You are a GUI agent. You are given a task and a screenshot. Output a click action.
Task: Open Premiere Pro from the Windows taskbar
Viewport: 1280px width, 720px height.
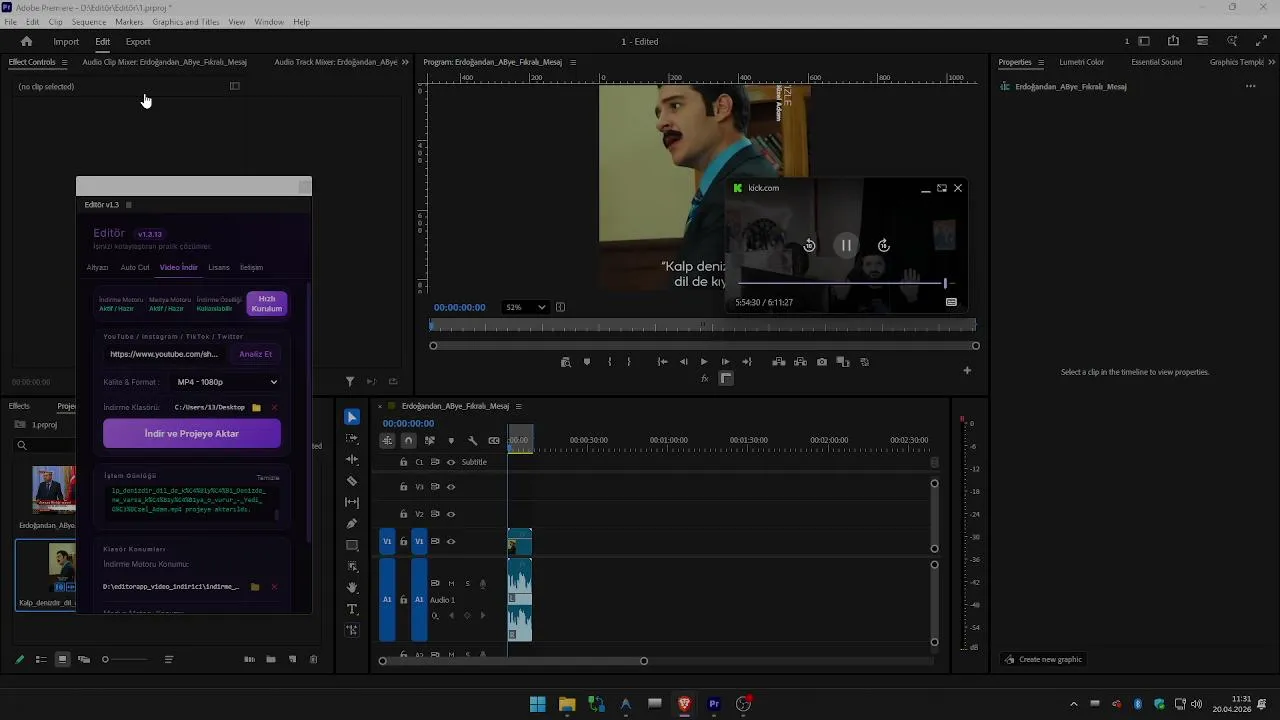tap(714, 704)
